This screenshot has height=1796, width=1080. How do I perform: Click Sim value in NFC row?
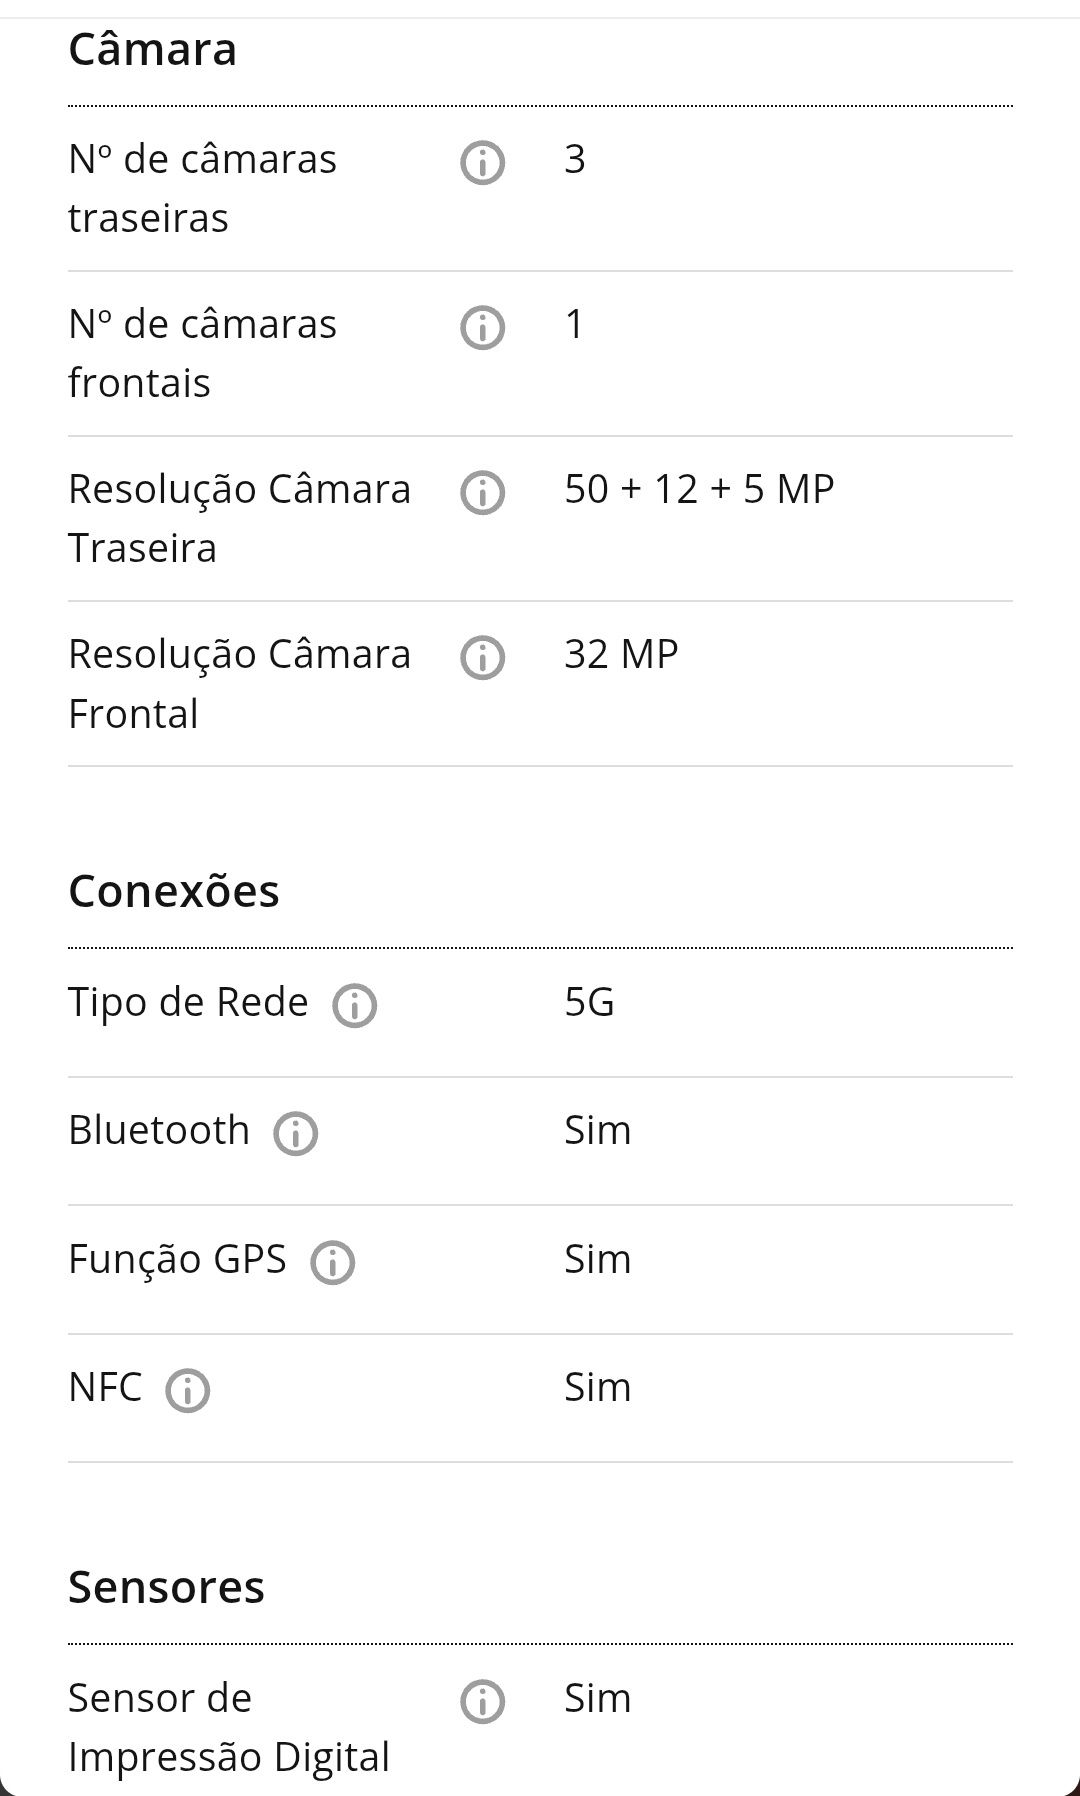tap(597, 1387)
